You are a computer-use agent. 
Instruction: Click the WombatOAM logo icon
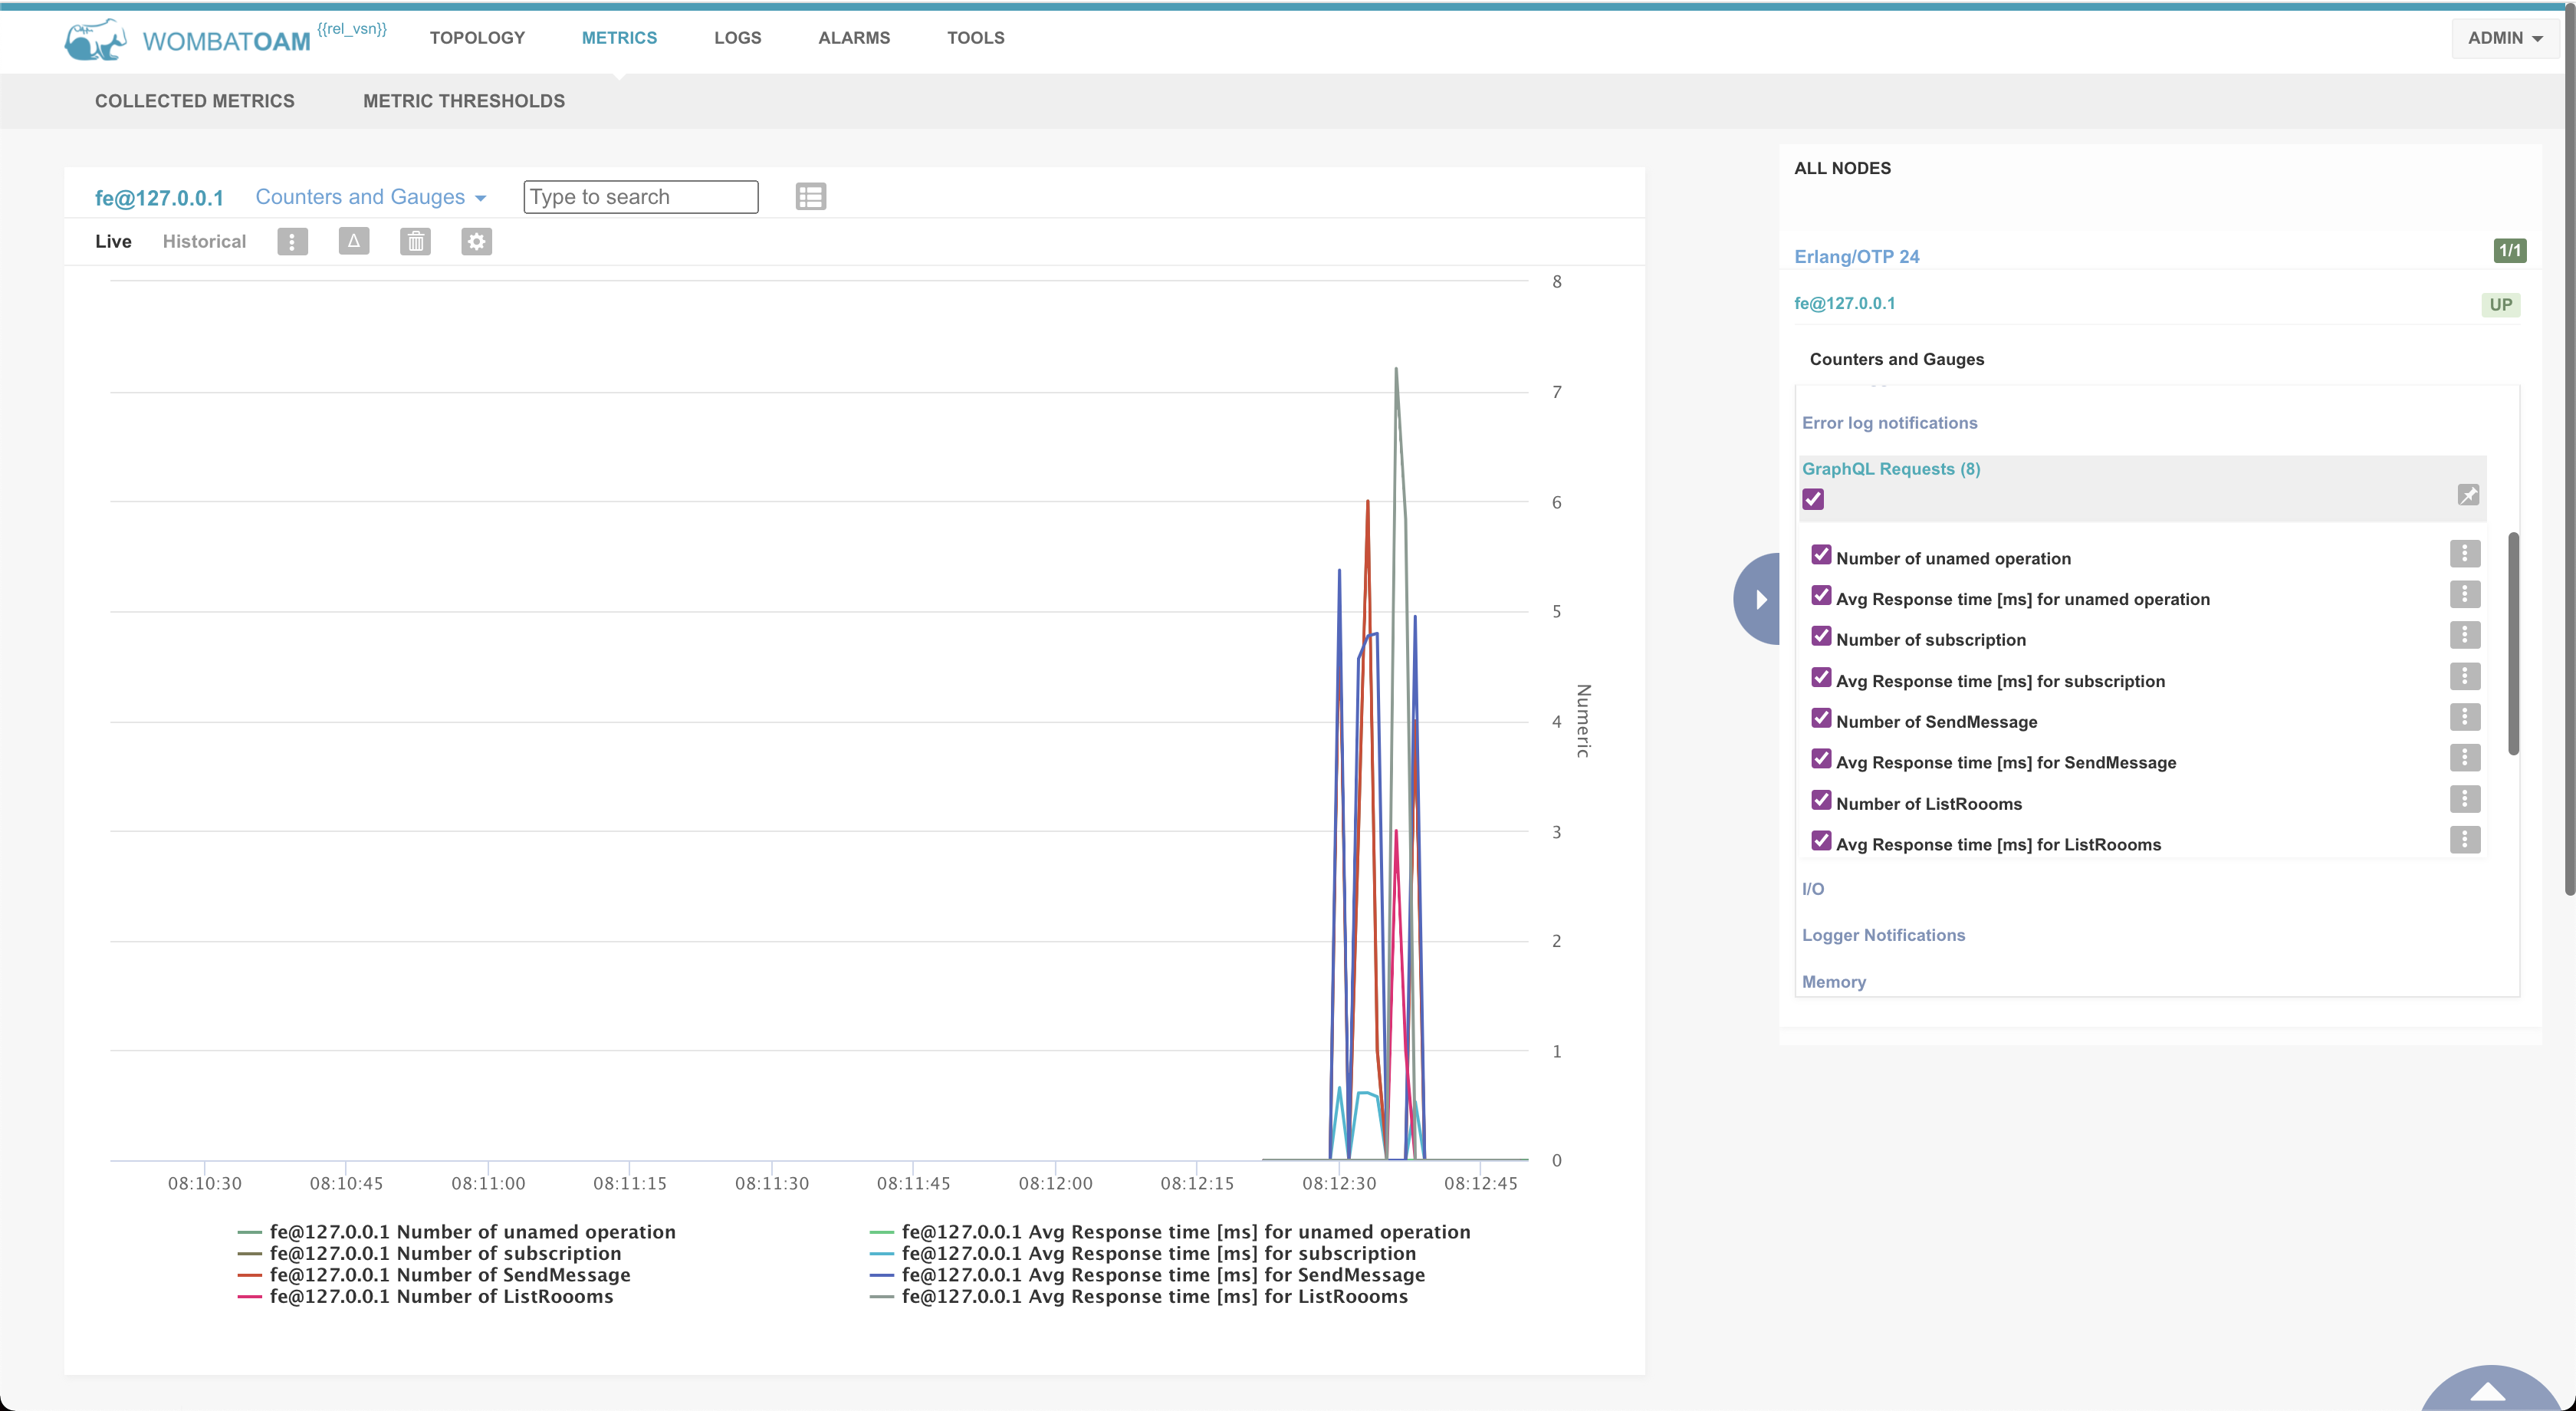(96, 40)
